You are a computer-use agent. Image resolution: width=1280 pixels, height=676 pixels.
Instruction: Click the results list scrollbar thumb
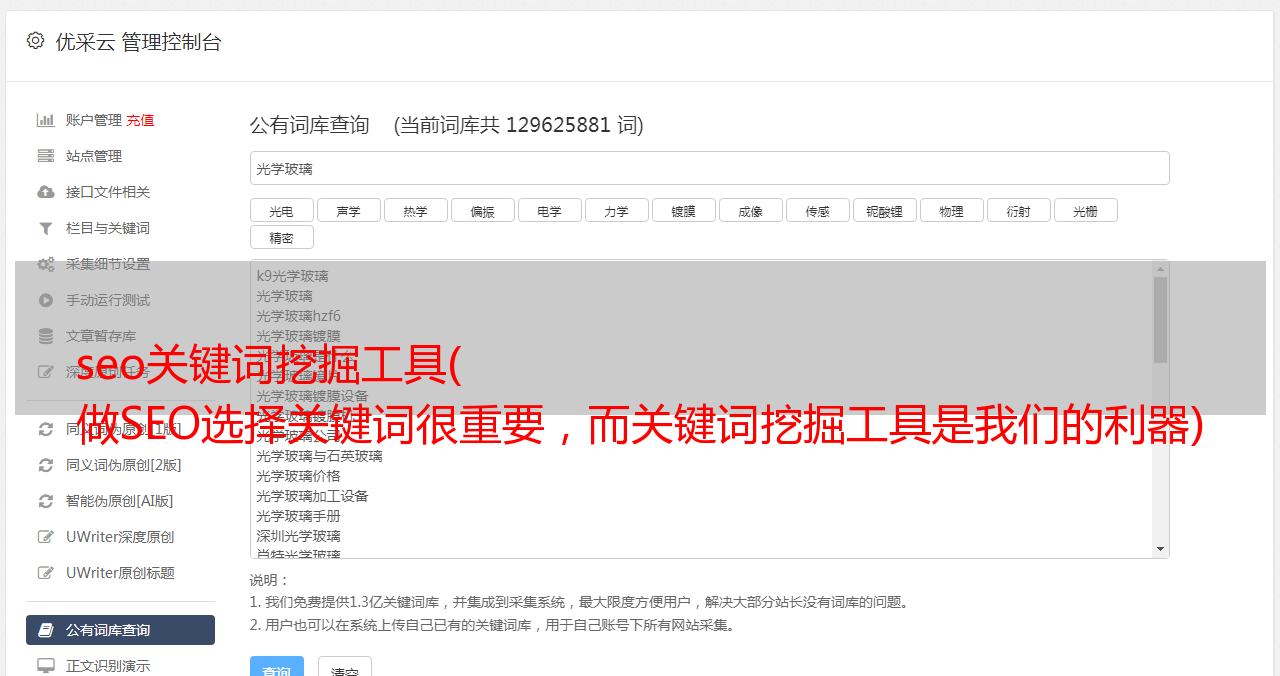(x=1160, y=320)
